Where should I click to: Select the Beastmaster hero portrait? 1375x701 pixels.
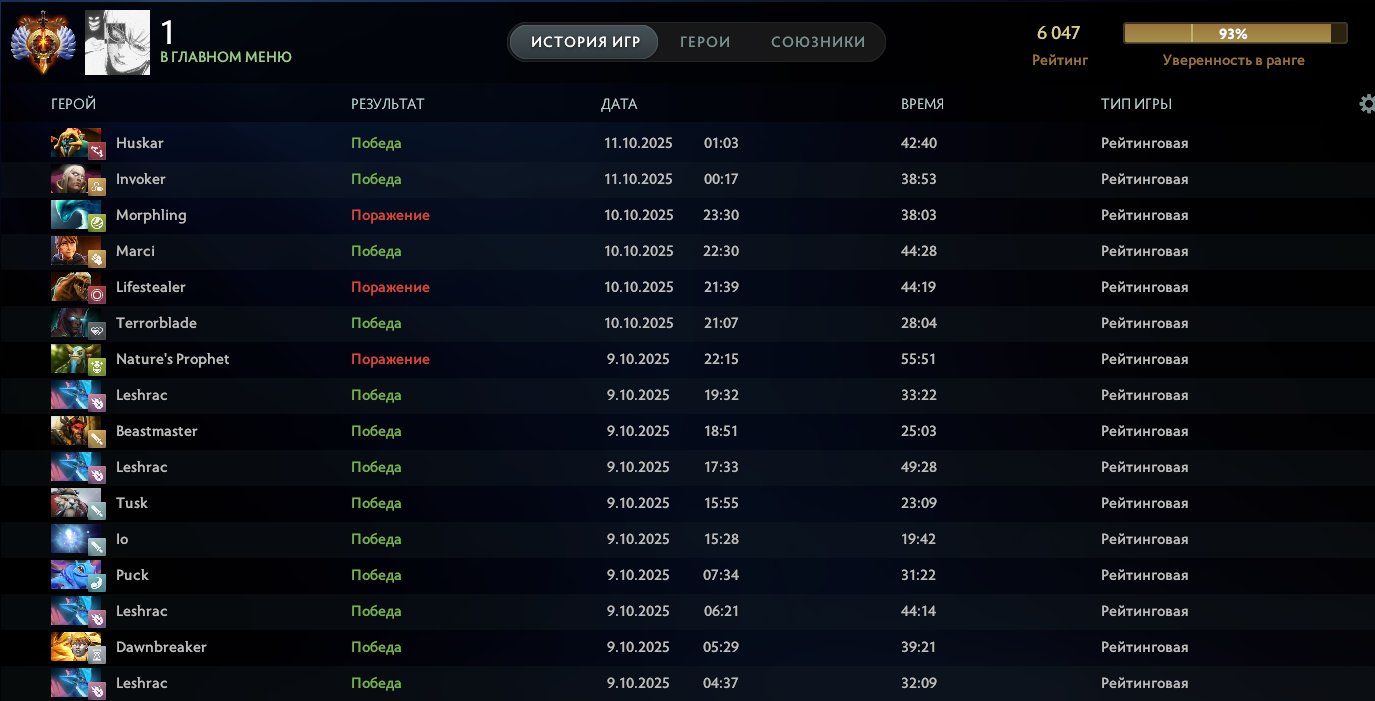click(77, 431)
